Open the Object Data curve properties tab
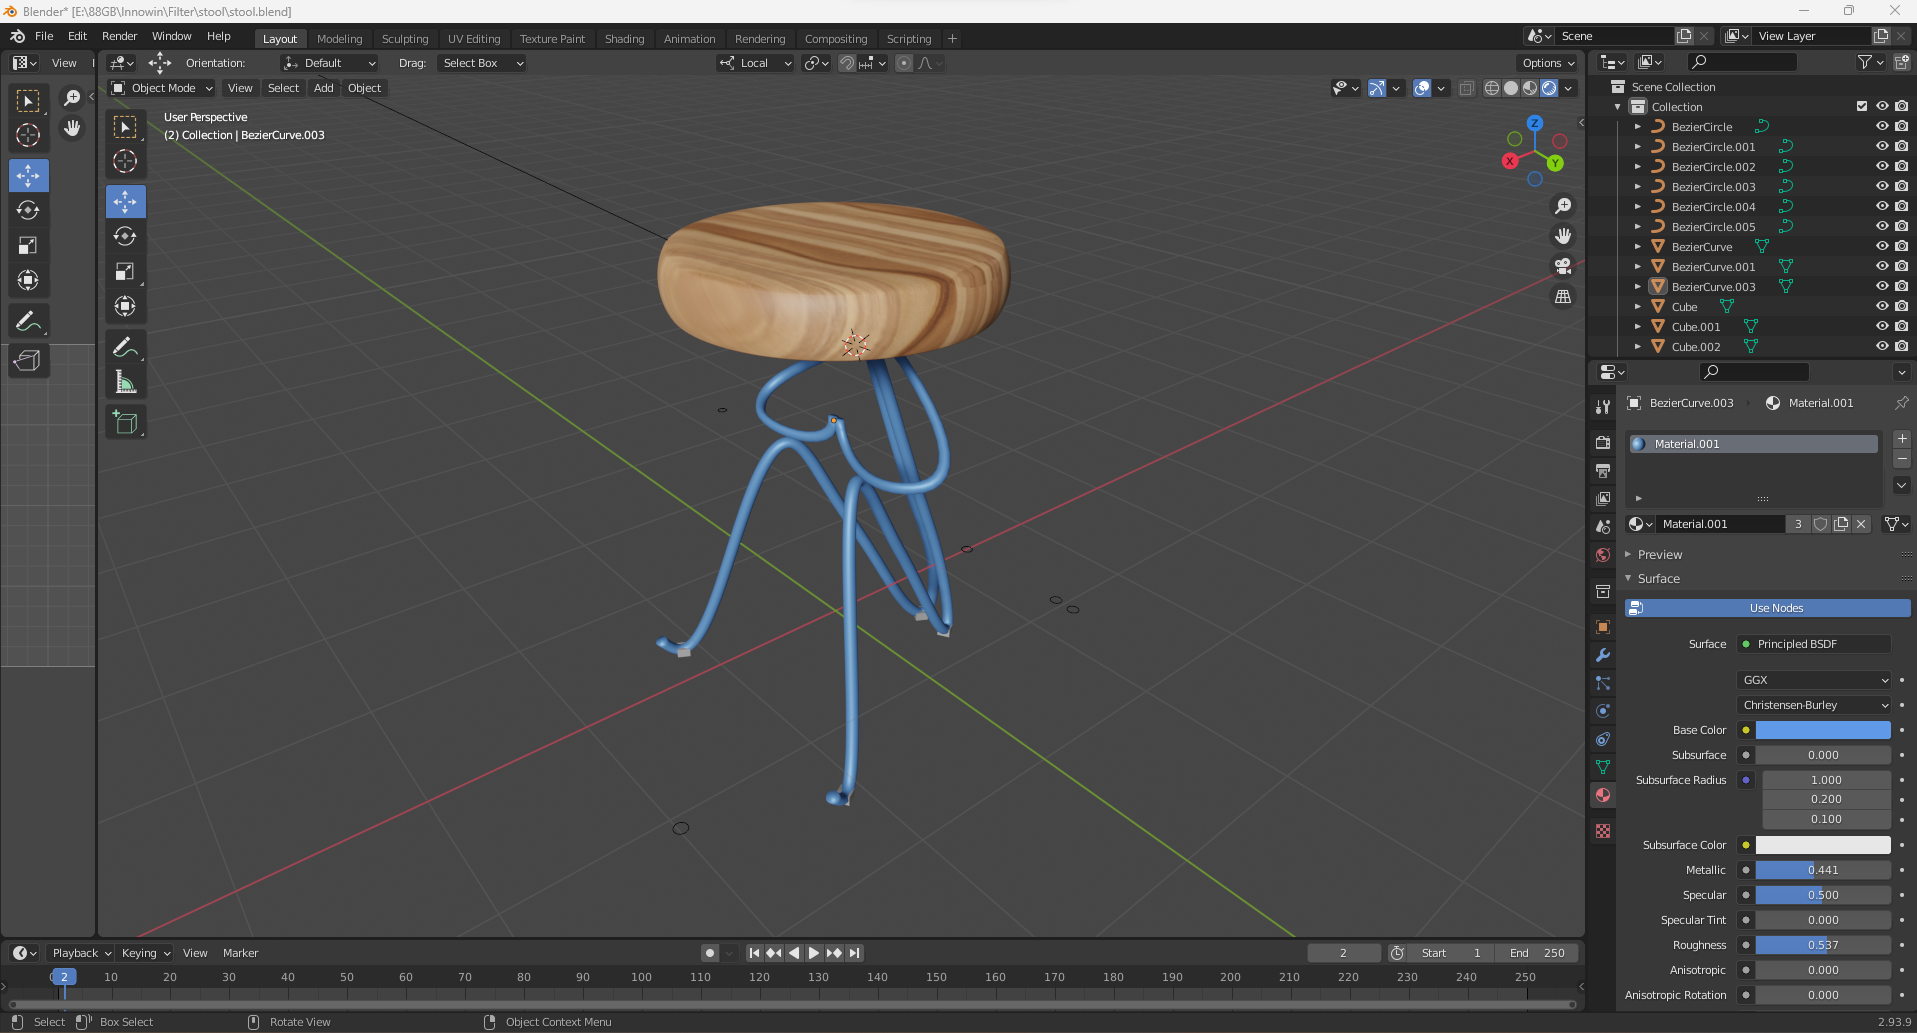The height and width of the screenshot is (1033, 1917). tap(1603, 767)
